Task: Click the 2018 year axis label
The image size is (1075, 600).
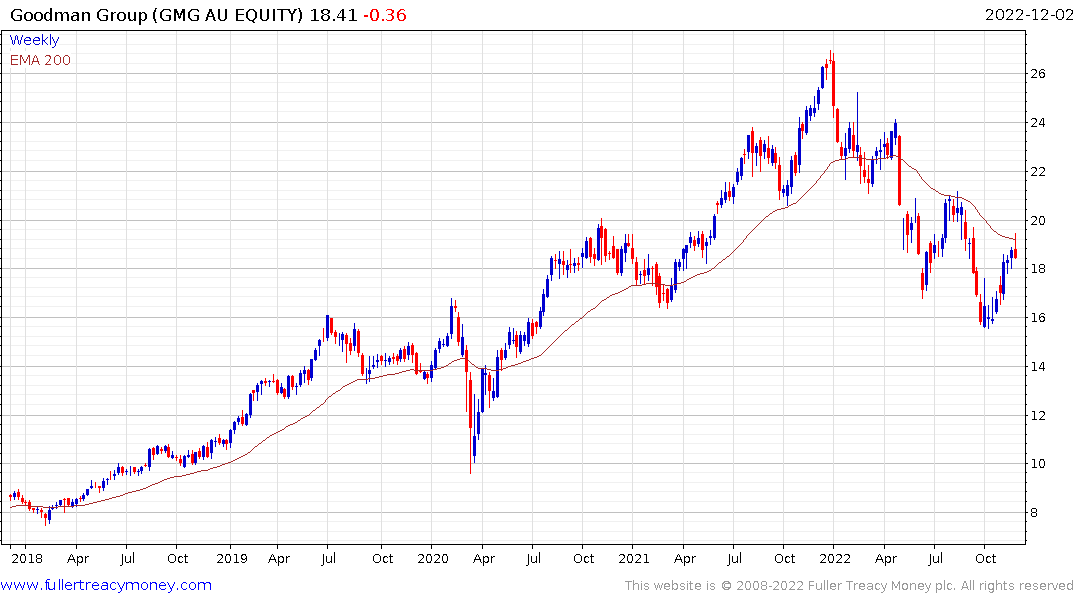Action: click(x=27, y=558)
